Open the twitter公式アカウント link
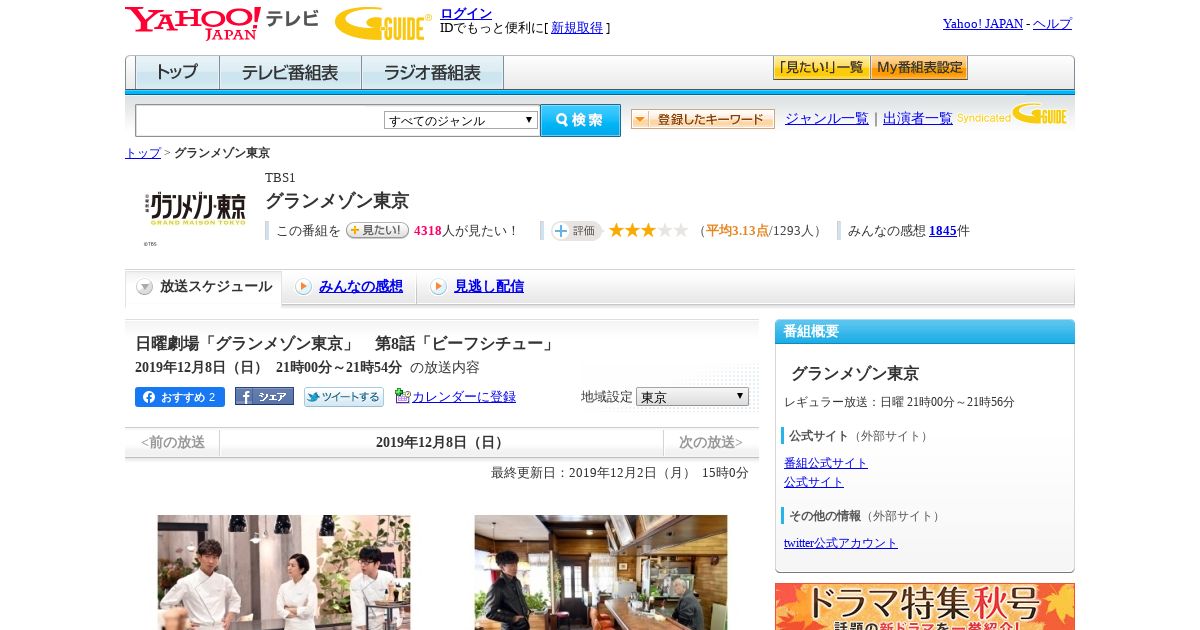 tap(841, 543)
